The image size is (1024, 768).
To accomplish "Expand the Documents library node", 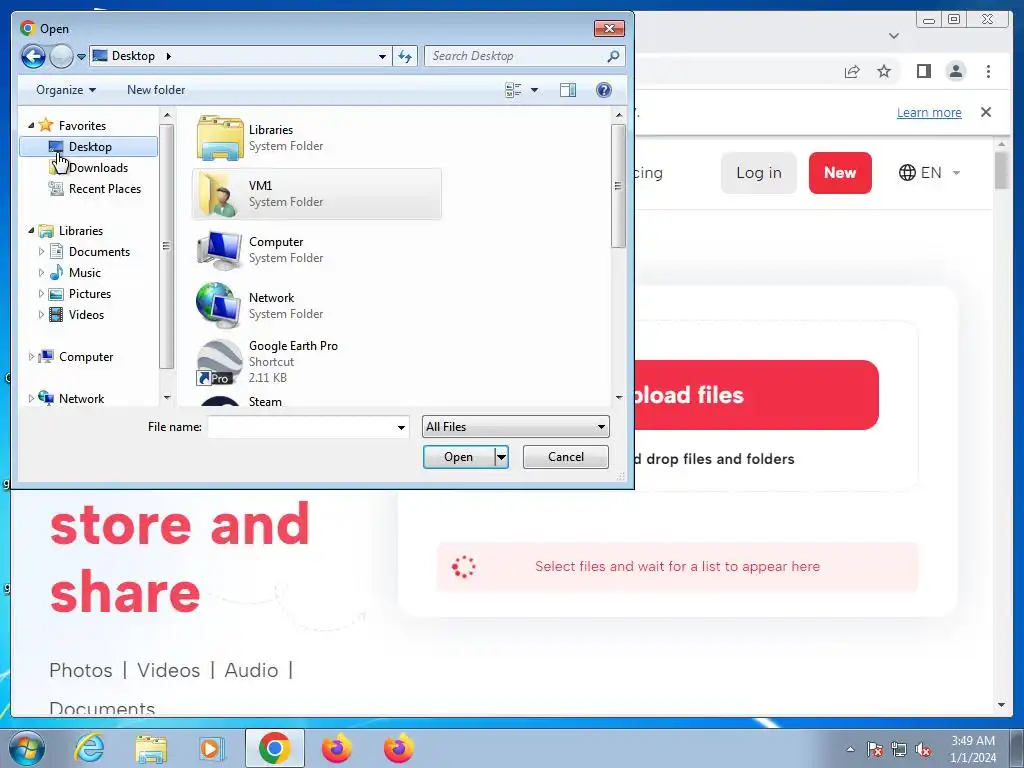I will coord(42,251).
